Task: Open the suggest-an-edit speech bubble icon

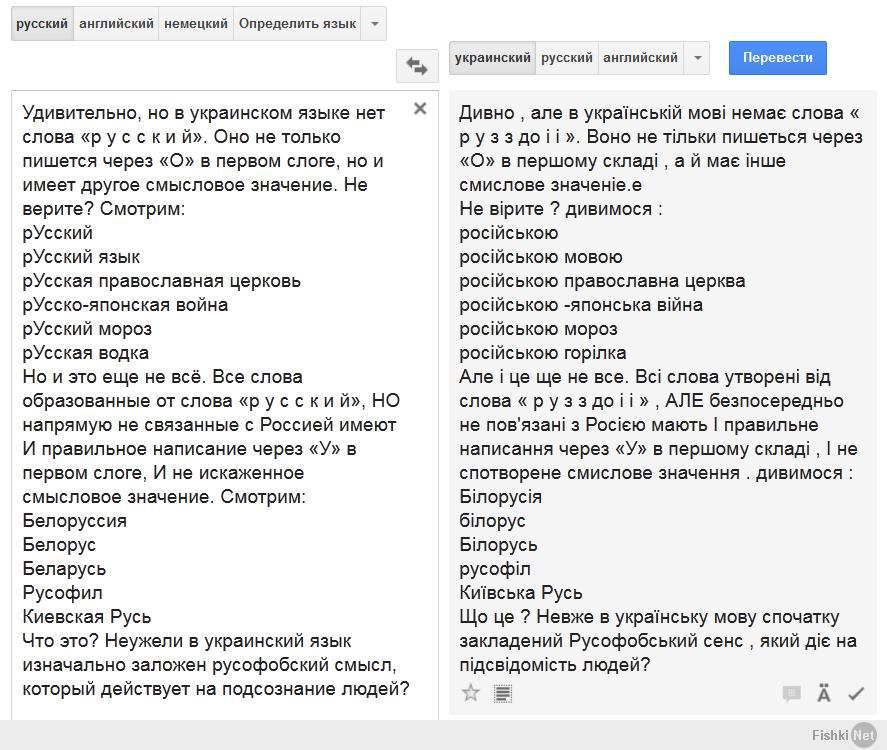Action: [791, 693]
